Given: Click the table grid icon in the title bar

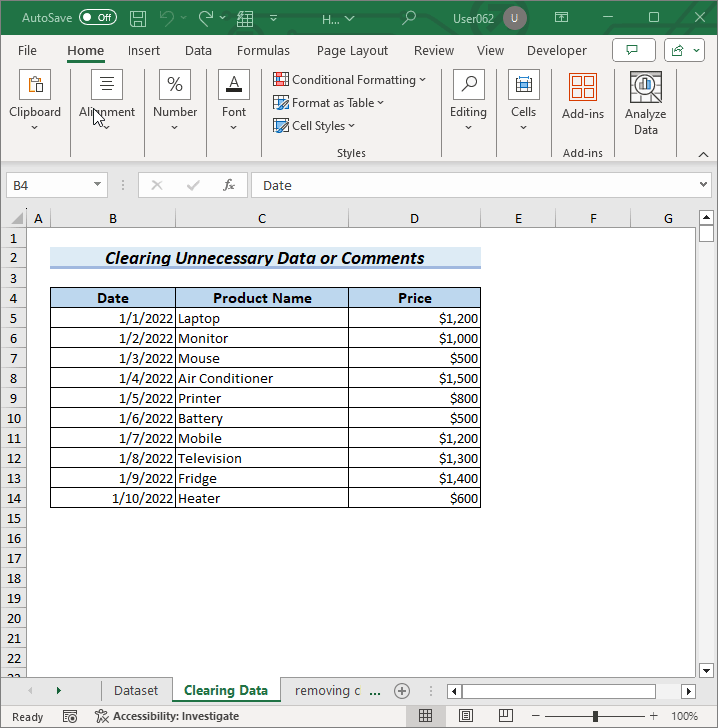Looking at the screenshot, I should (x=245, y=19).
